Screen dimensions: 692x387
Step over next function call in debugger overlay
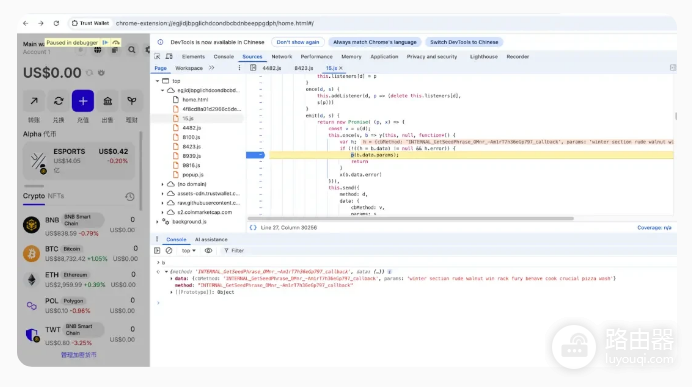pyautogui.click(x=116, y=42)
